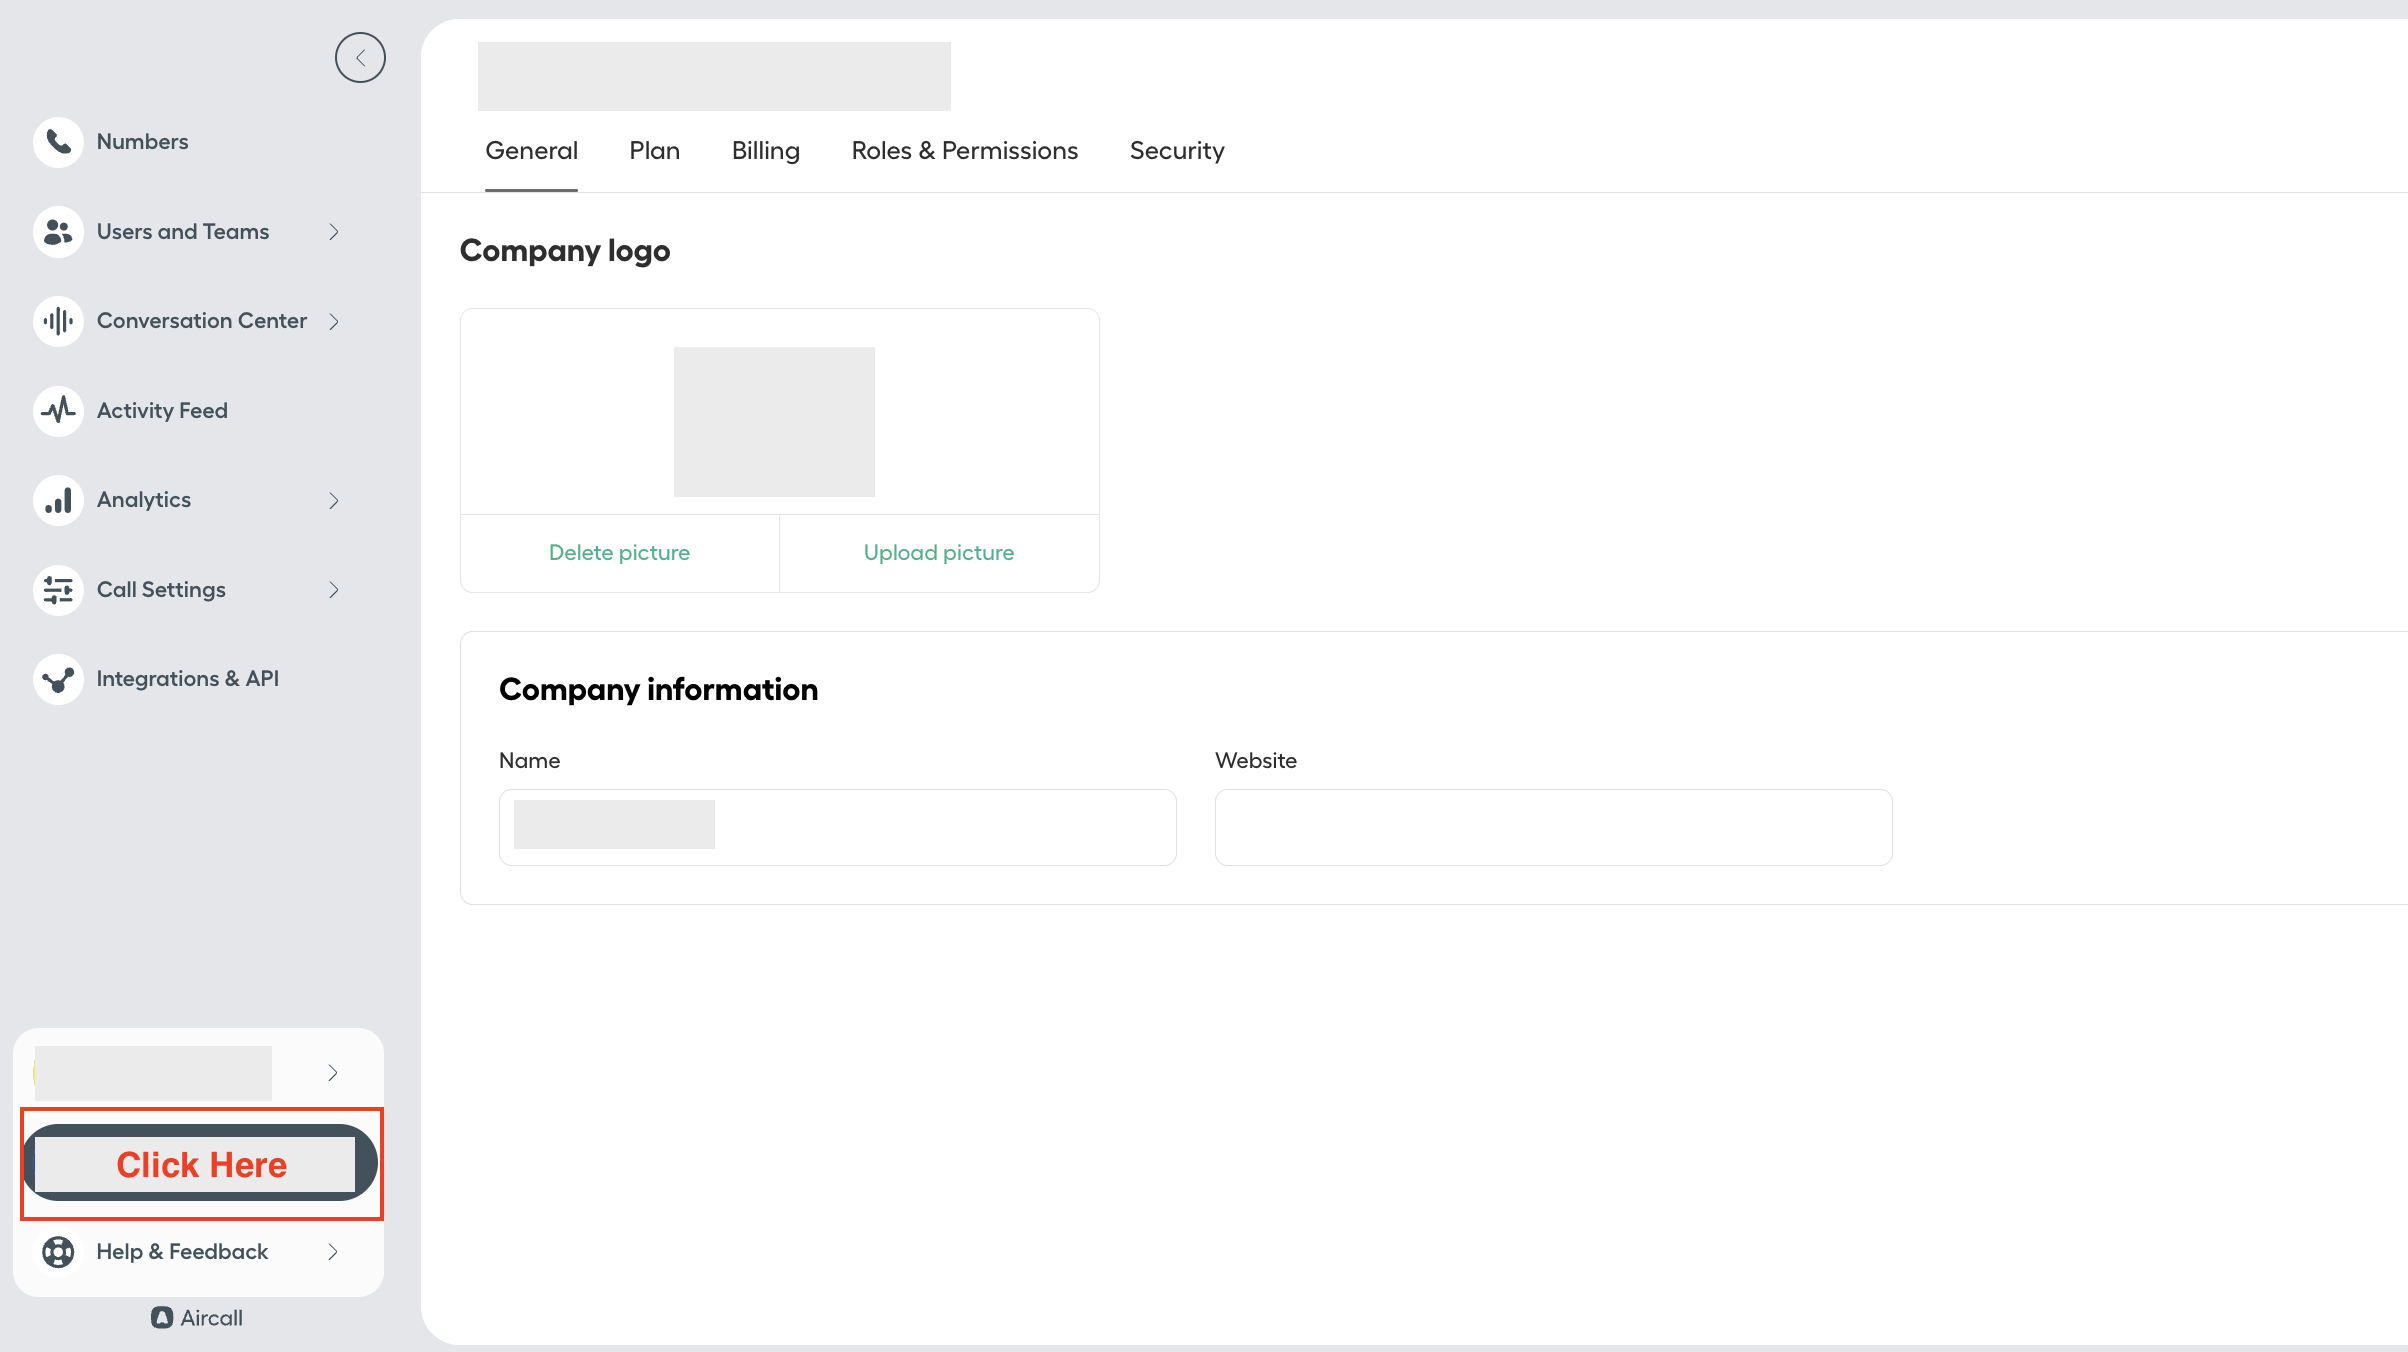Open the Numbers phone icon
Viewport: 2408px width, 1352px height.
(58, 142)
